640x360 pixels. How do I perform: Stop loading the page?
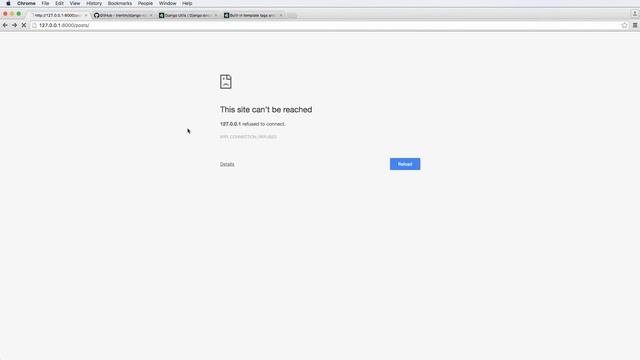pos(24,25)
